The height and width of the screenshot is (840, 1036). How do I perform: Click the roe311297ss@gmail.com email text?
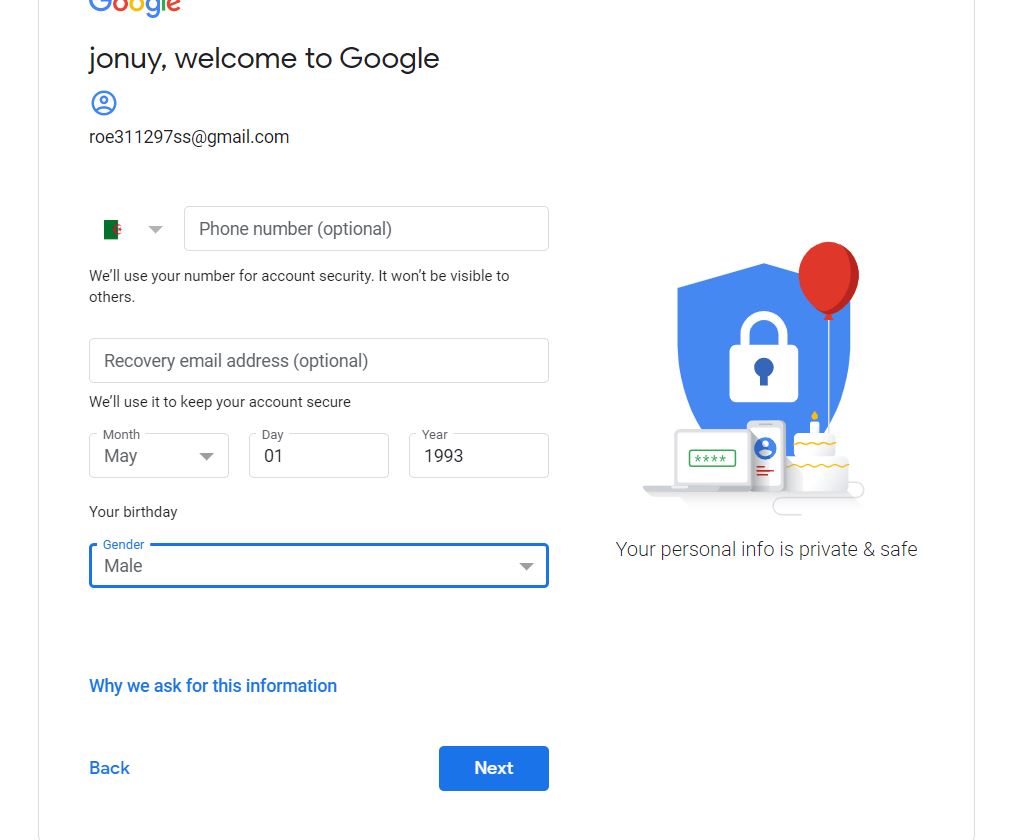189,137
